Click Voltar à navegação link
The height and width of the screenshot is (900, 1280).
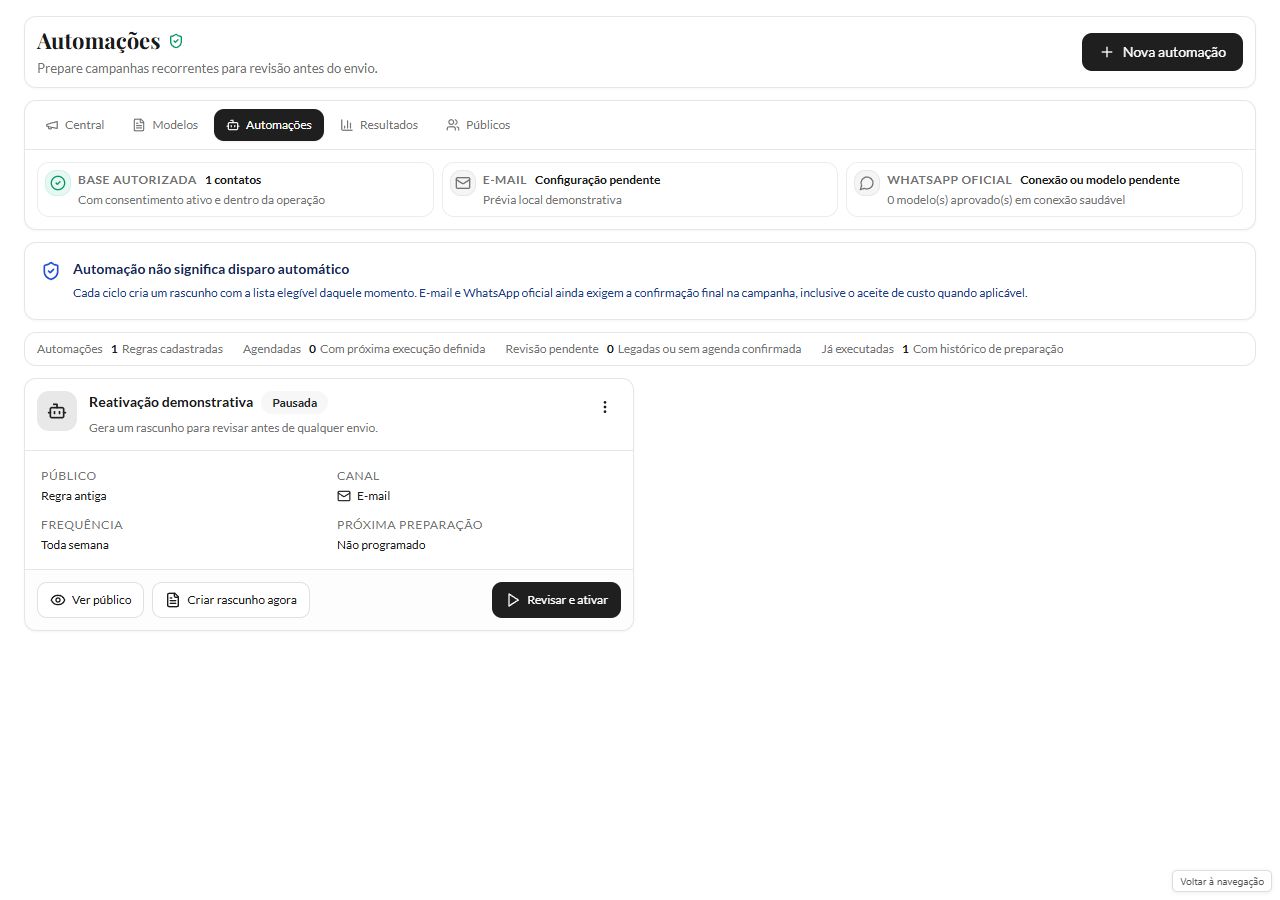click(x=1222, y=881)
